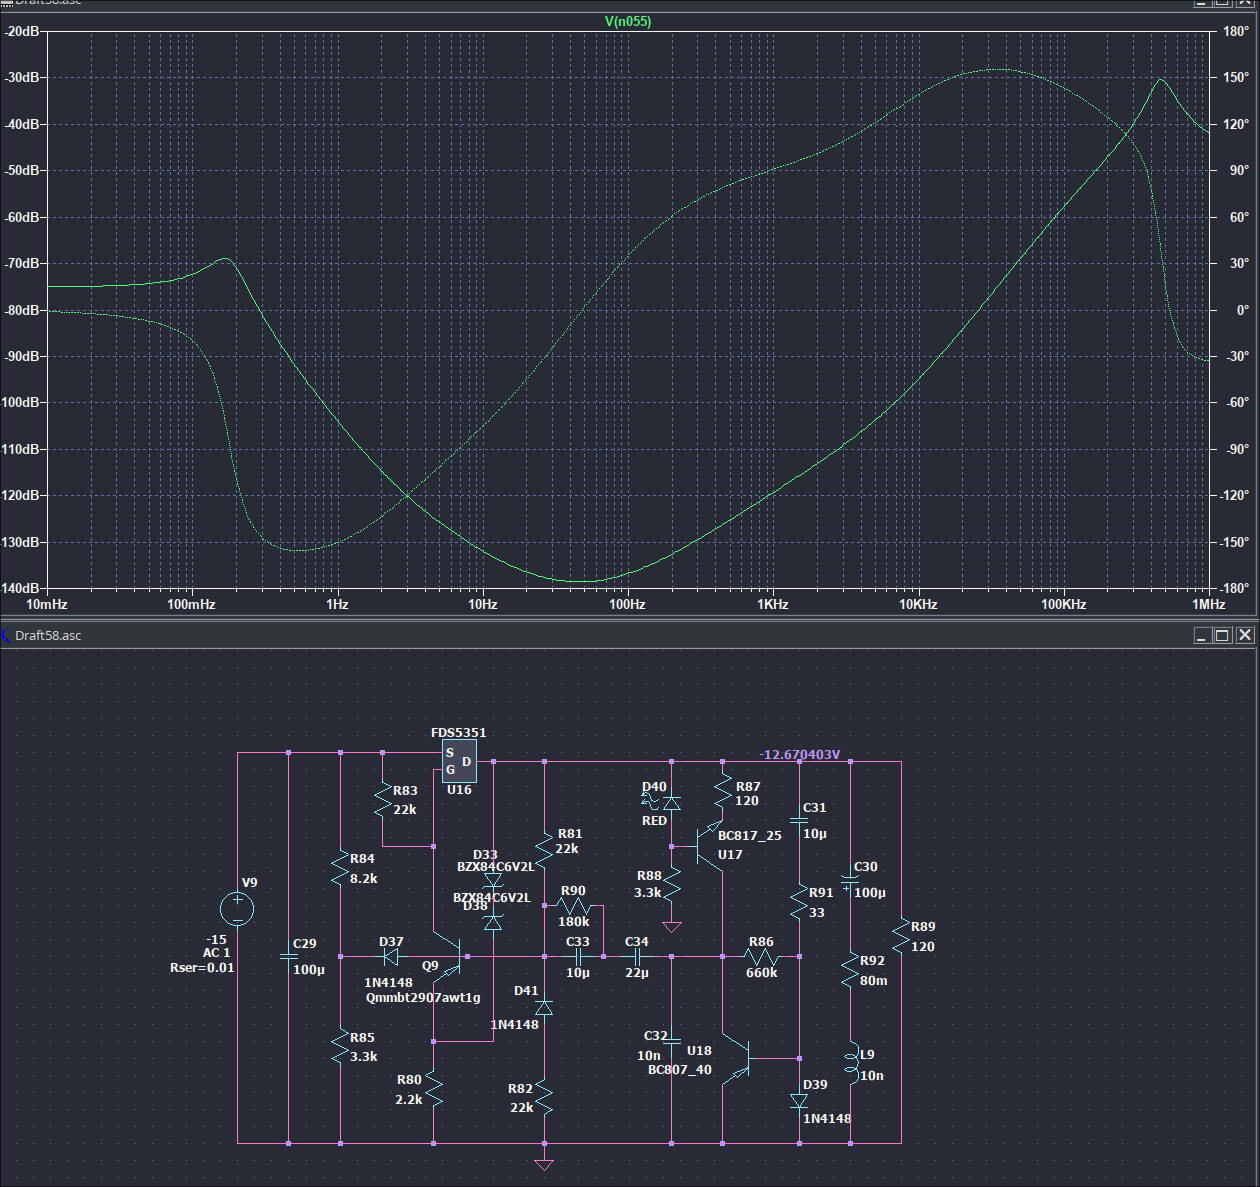Select the U16 FDS5351 MOSFET block
Screen dimensions: 1260x1187
click(459, 762)
